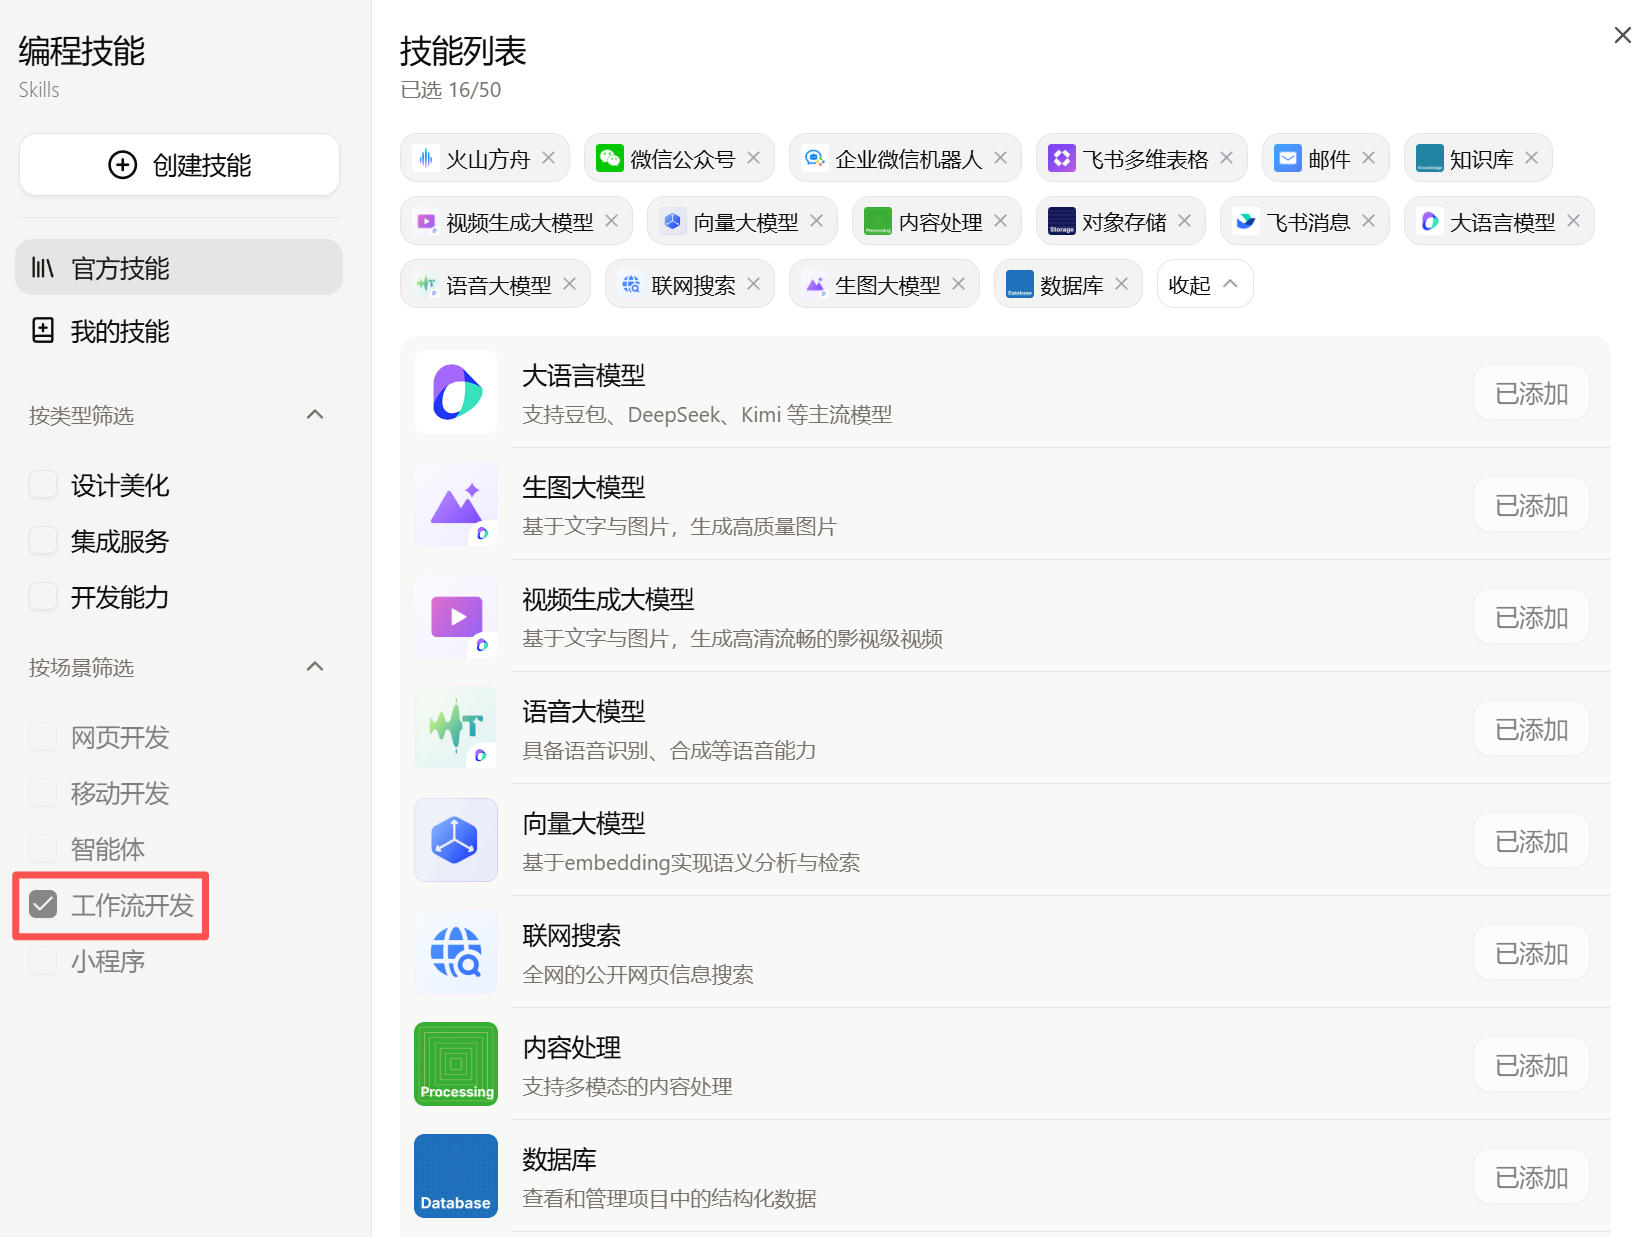Click the 大语言模型 skill icon in list
The height and width of the screenshot is (1237, 1636).
pyautogui.click(x=456, y=392)
